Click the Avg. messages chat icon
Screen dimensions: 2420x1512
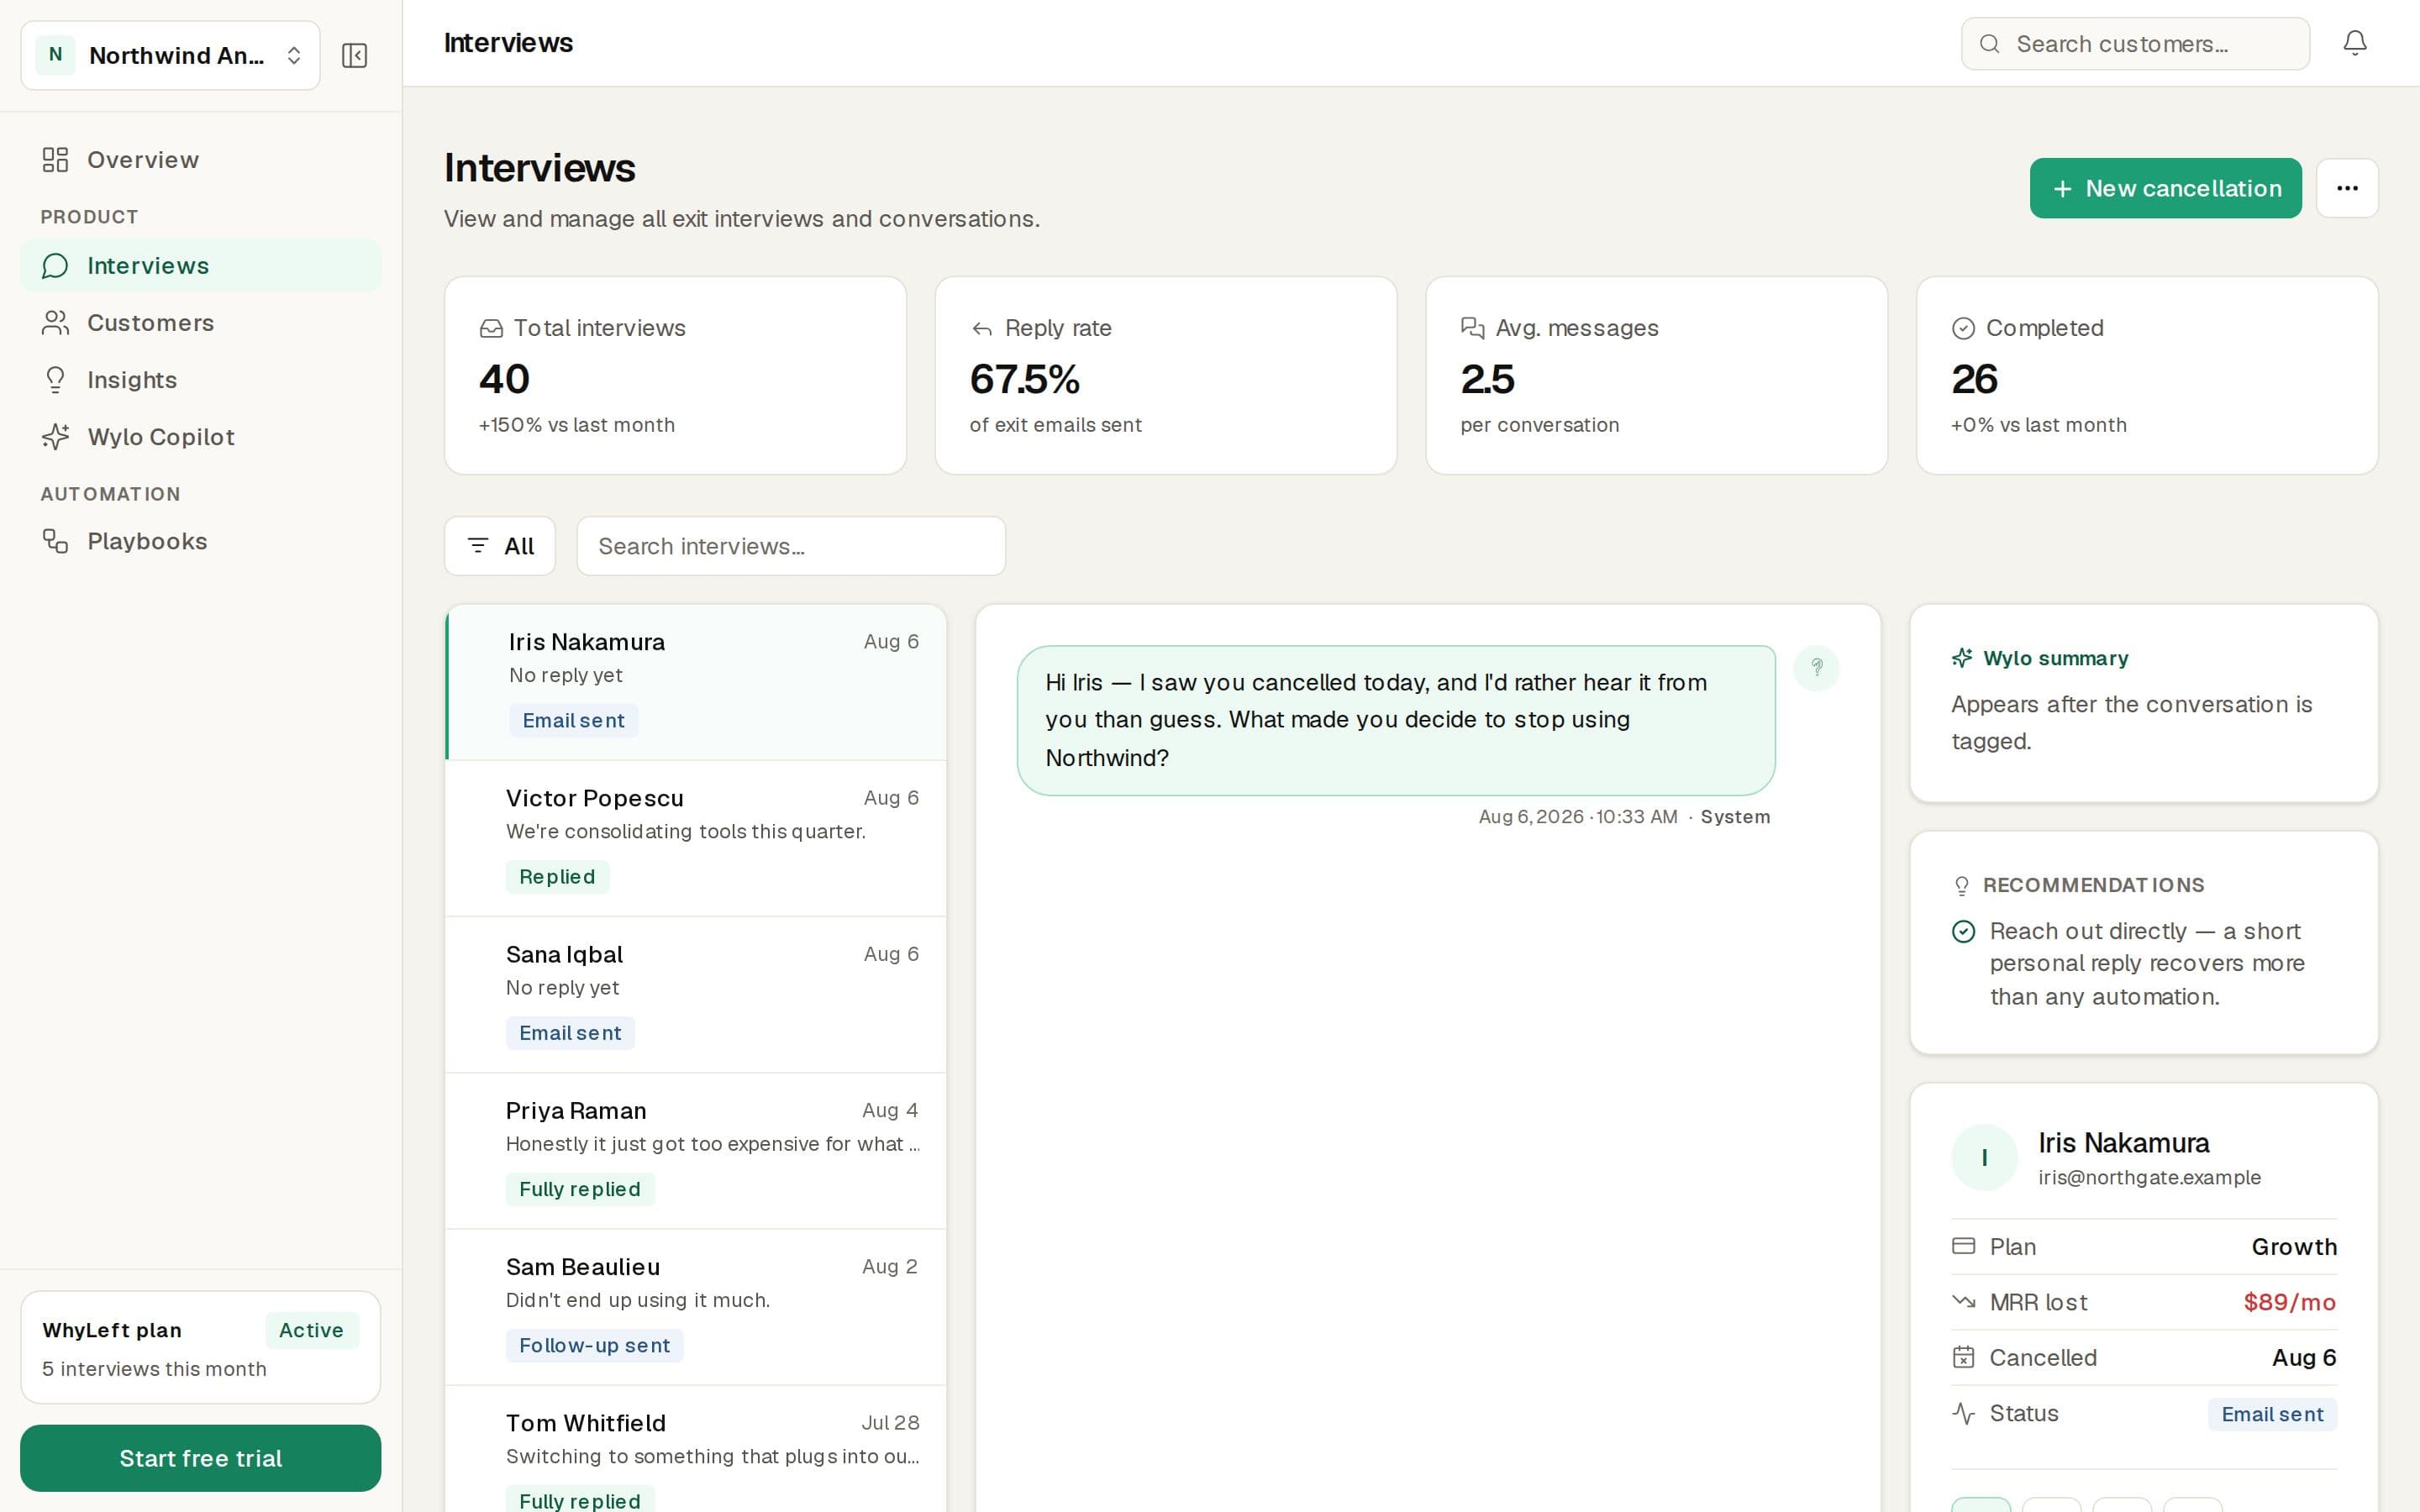pos(1472,328)
